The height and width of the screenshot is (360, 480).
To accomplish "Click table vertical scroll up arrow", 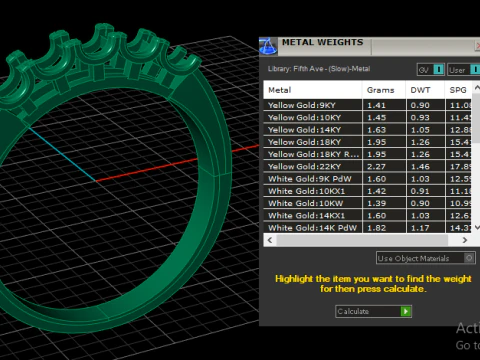I will click(x=477, y=88).
